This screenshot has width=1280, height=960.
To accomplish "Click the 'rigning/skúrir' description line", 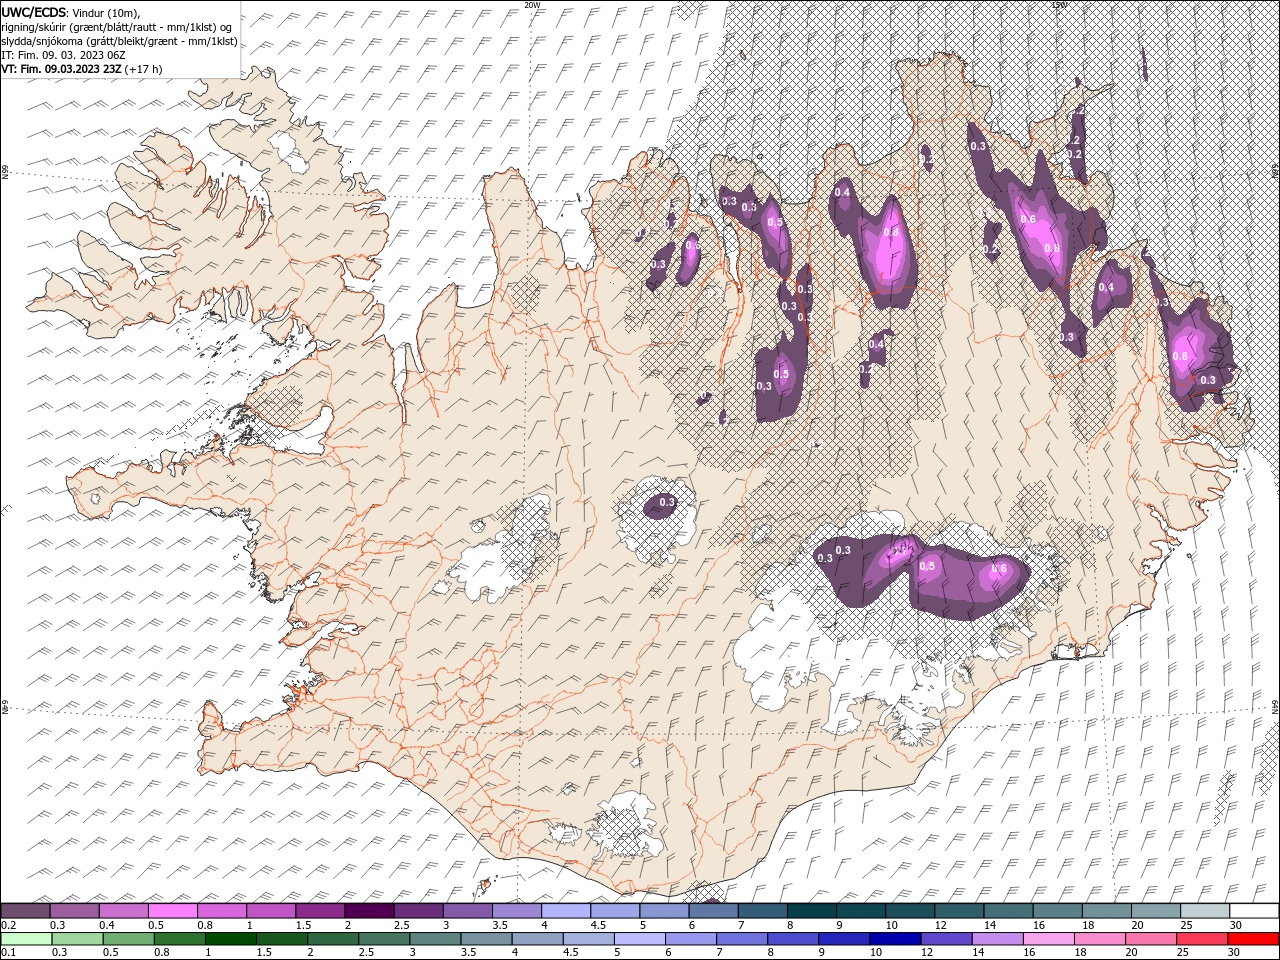I will [x=116, y=27].
